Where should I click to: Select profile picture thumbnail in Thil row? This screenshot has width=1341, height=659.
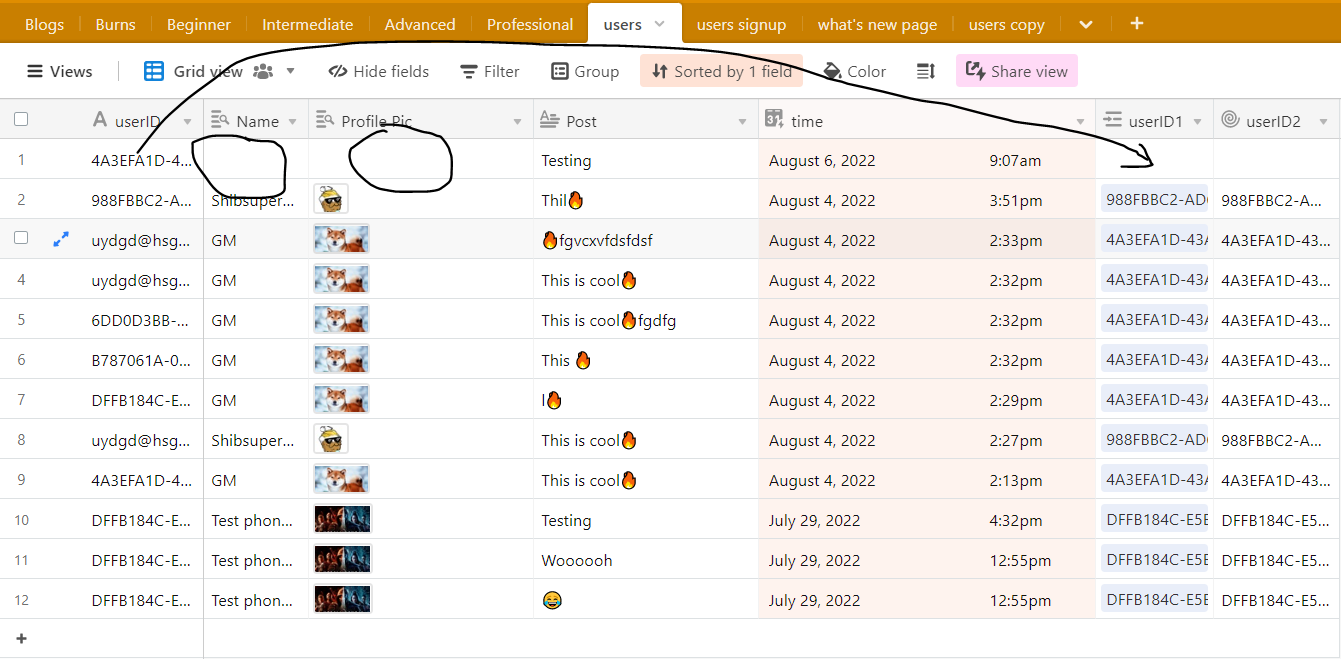[331, 200]
